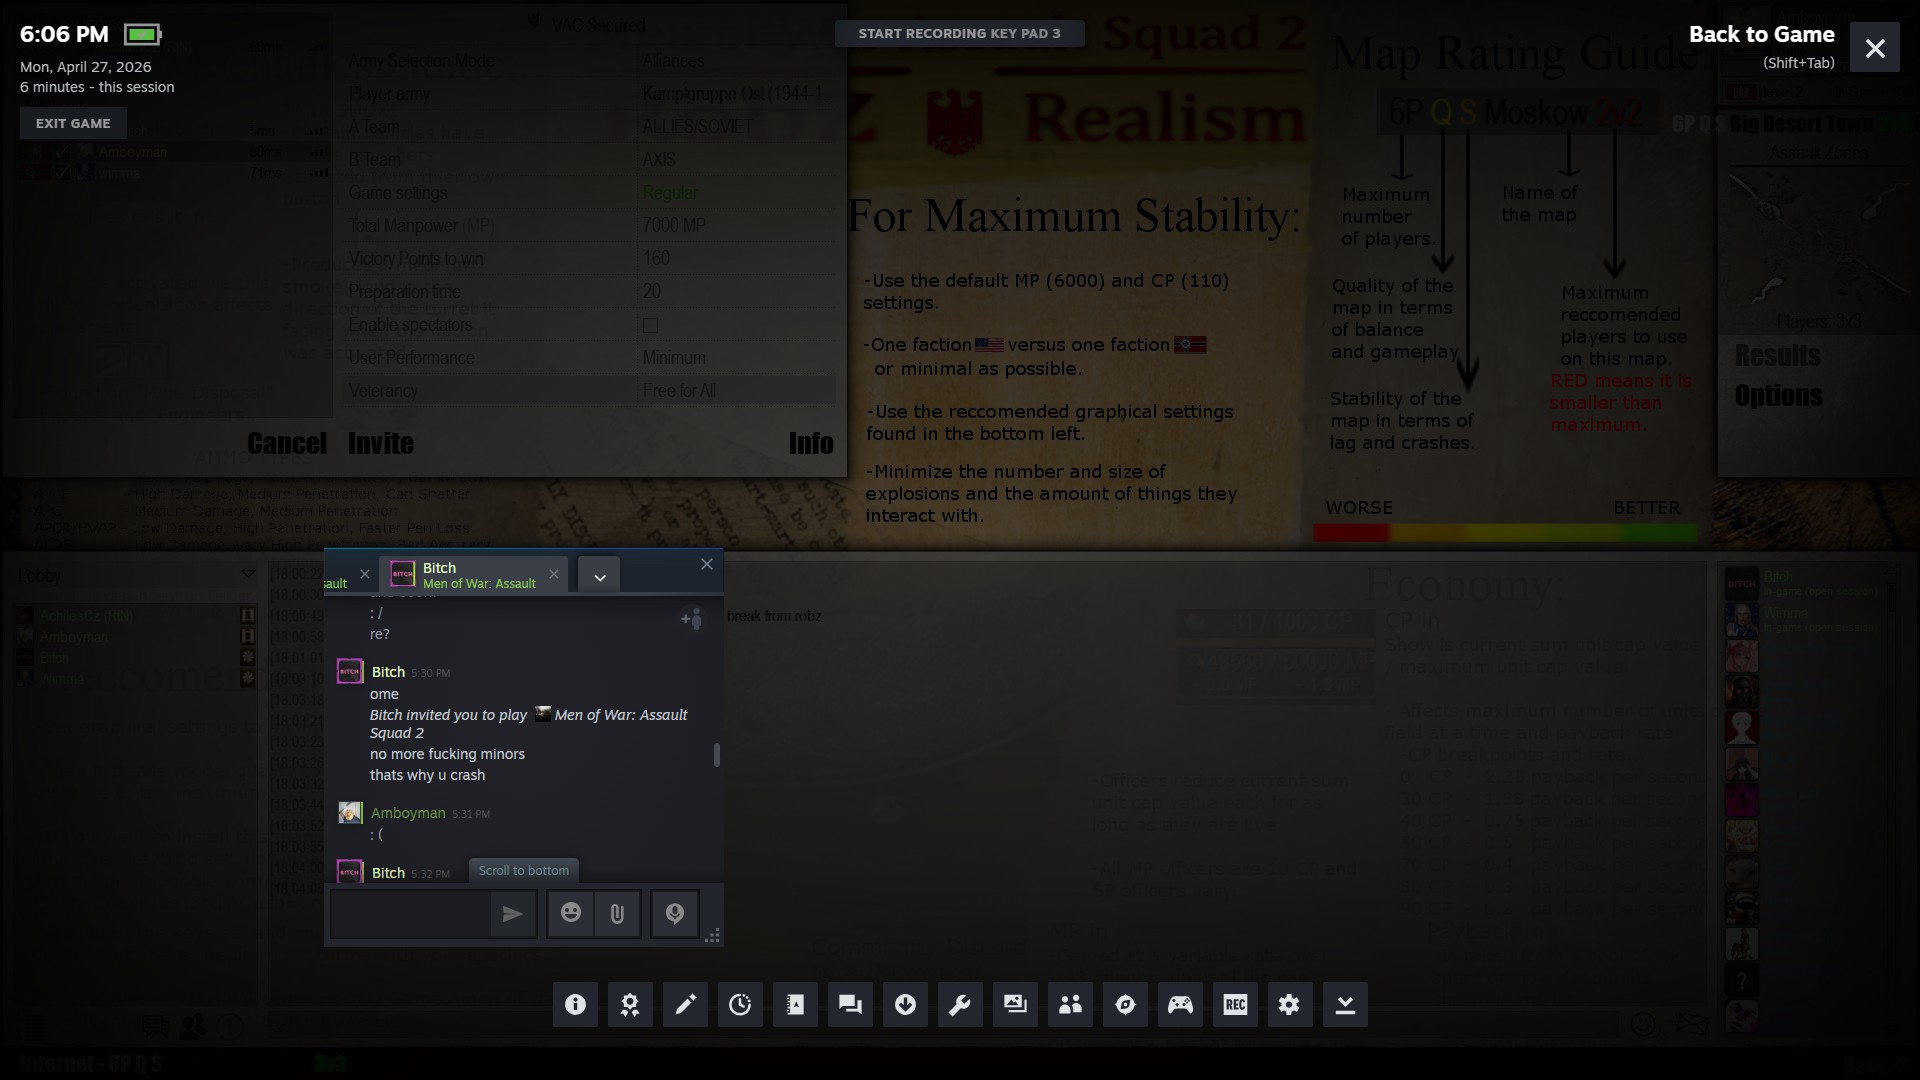Switch to the Bitch chat tab

click(465, 575)
